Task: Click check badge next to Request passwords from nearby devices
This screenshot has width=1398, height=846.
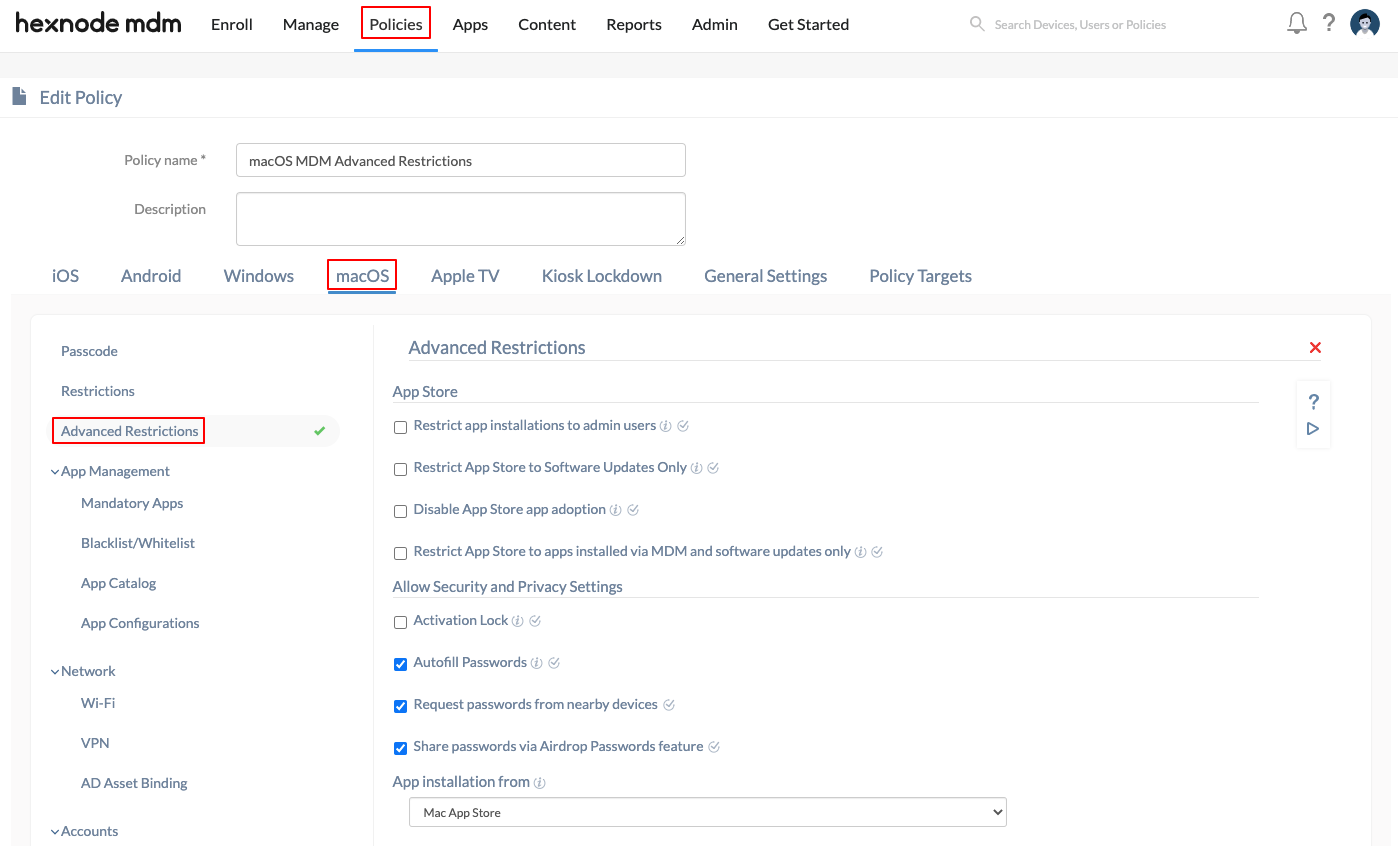Action: coord(669,705)
